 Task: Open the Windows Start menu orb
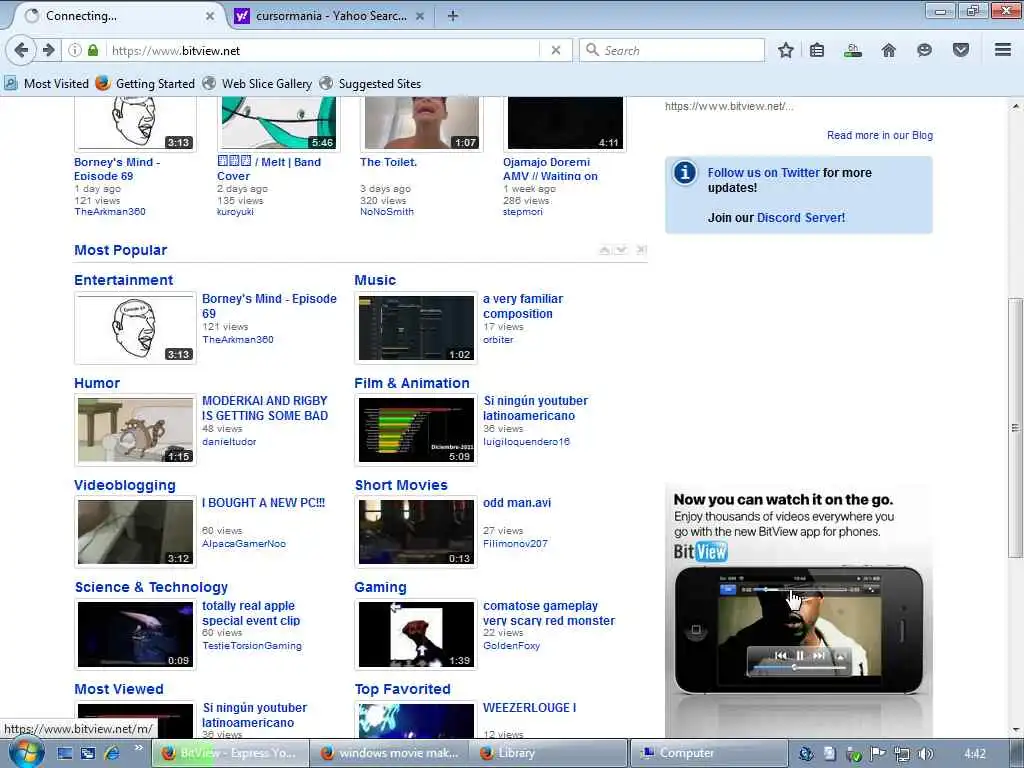coord(27,753)
